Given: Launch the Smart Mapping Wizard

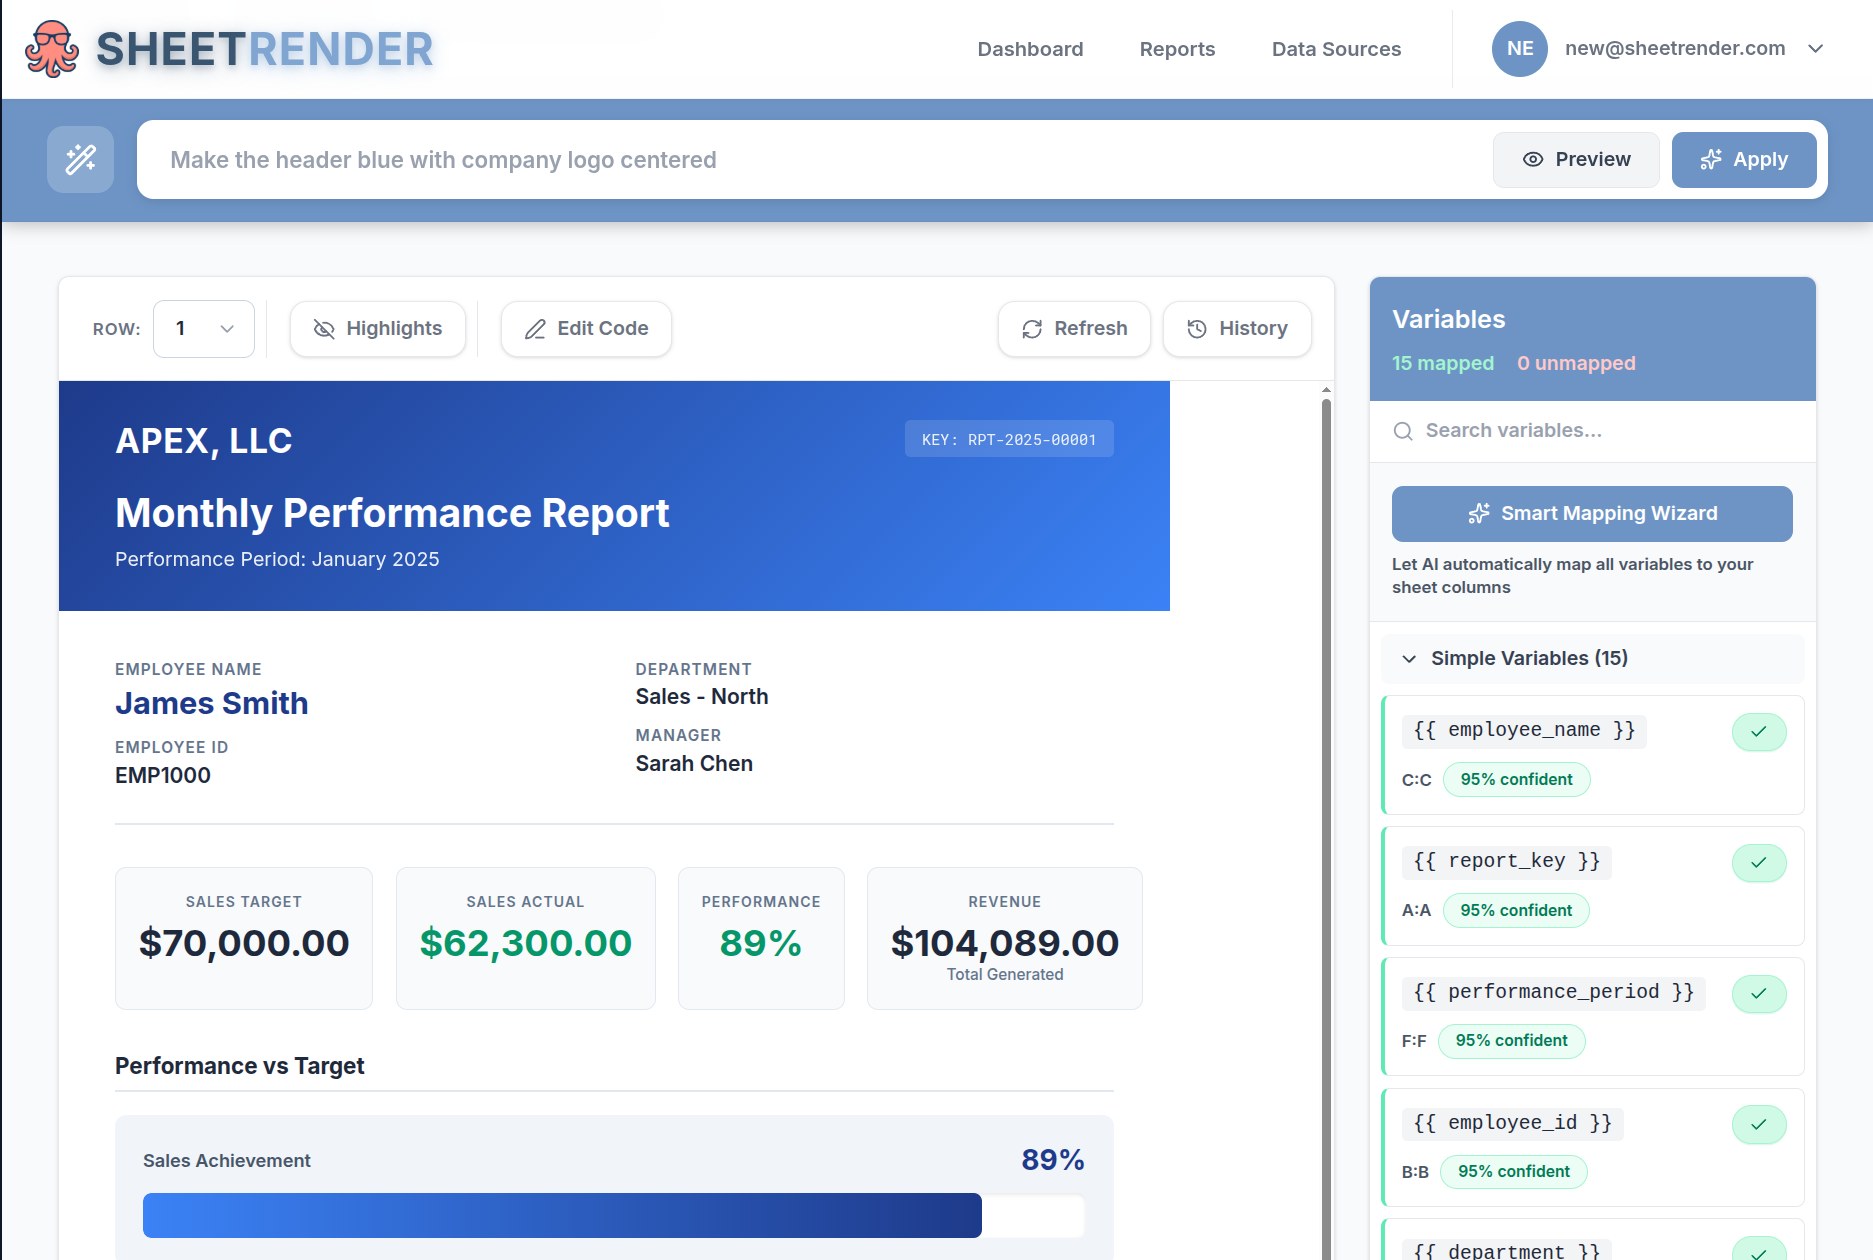Looking at the screenshot, I should [x=1592, y=513].
